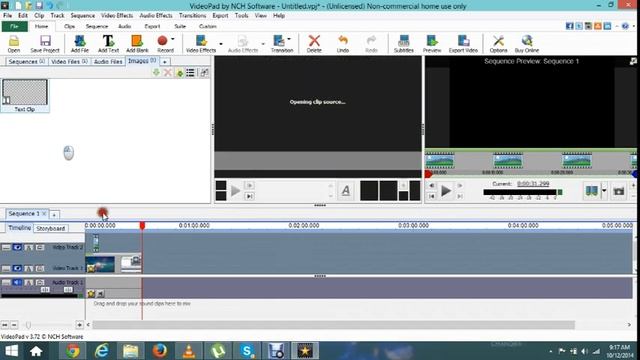Insert a title using Add Text
The height and width of the screenshot is (360, 640).
[x=108, y=44]
